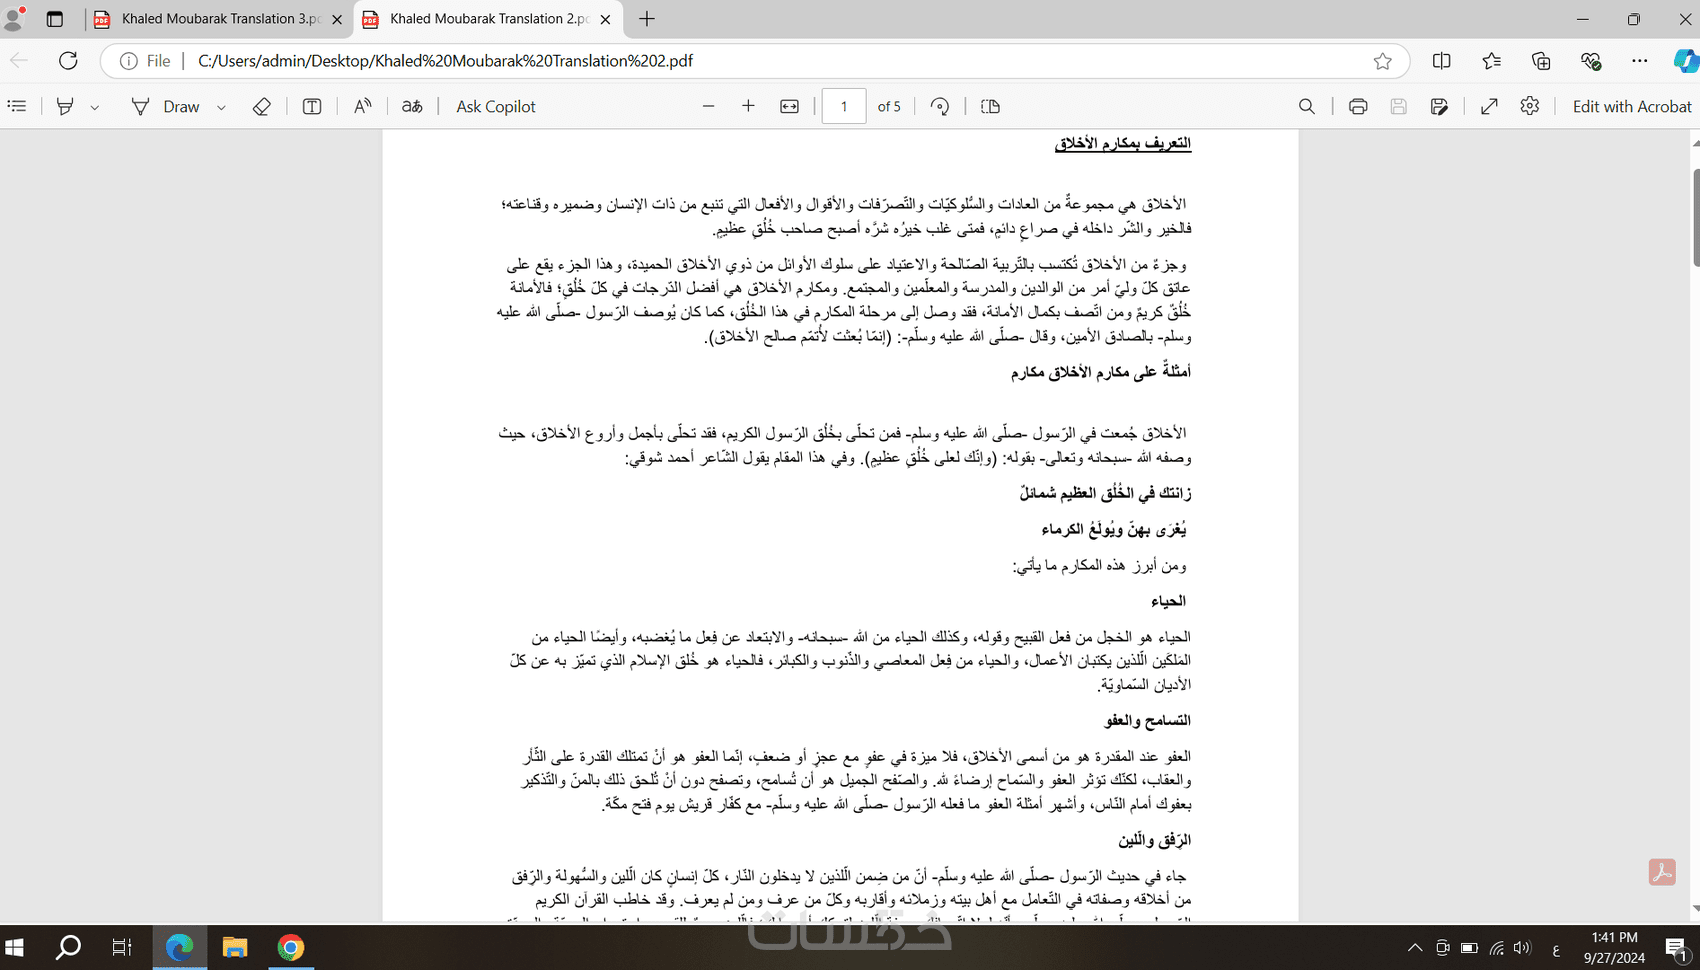Choose the Add text tool
The width and height of the screenshot is (1700, 970).
tap(312, 106)
